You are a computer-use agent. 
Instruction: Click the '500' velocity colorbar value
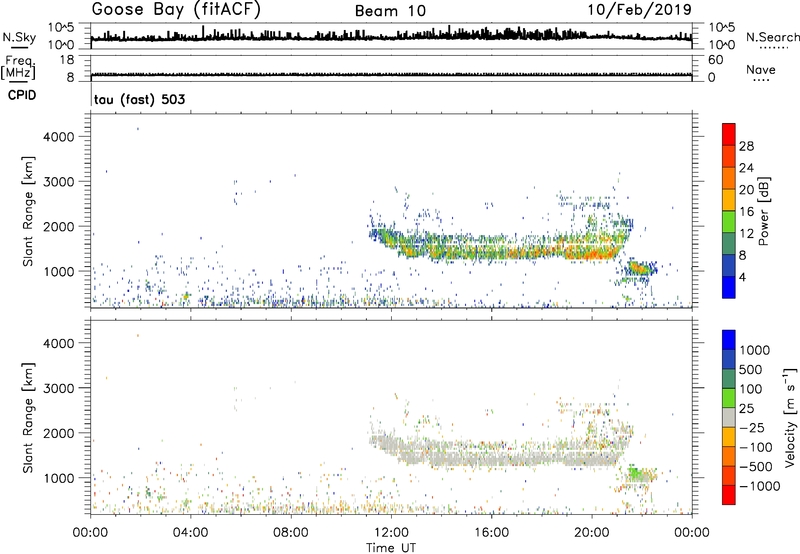tap(751, 370)
